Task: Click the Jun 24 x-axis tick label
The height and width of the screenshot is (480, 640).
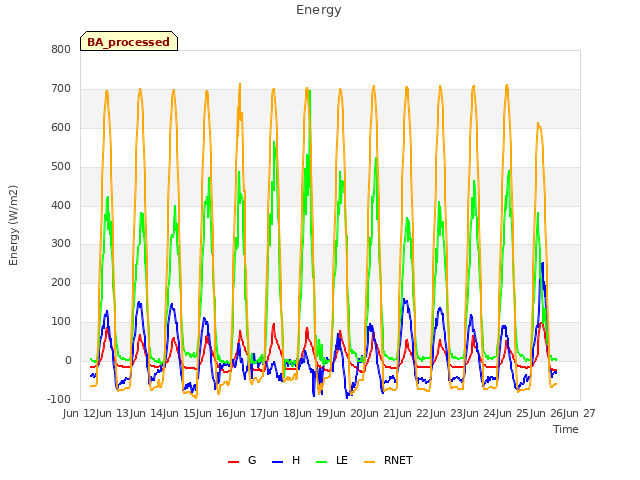Action: (480, 413)
